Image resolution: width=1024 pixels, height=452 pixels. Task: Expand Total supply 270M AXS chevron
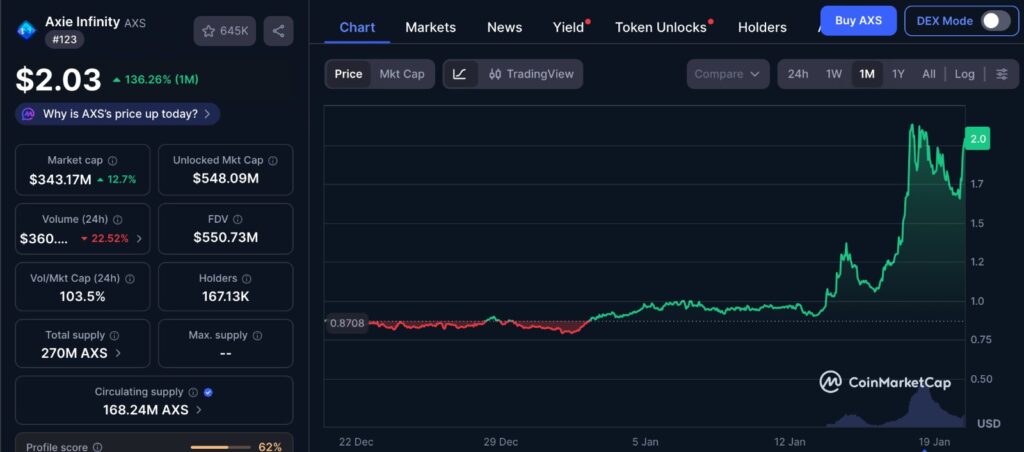(x=118, y=353)
